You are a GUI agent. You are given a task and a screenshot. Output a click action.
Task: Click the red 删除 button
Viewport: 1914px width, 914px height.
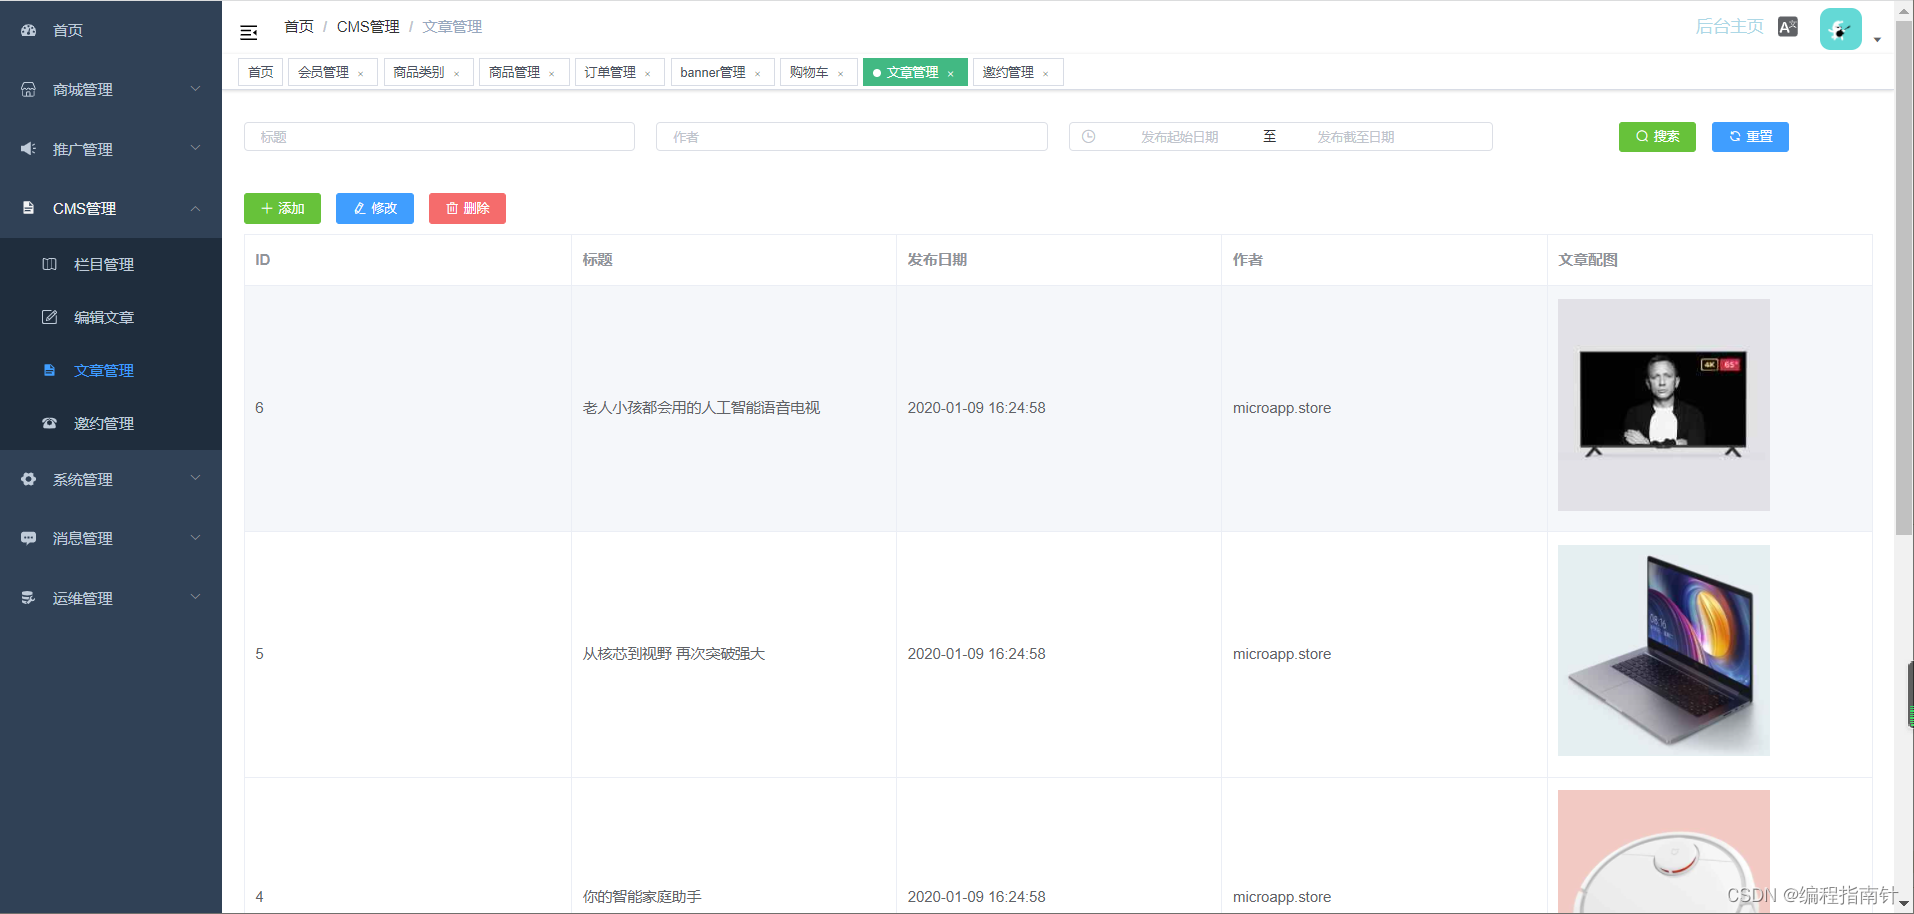pos(467,208)
